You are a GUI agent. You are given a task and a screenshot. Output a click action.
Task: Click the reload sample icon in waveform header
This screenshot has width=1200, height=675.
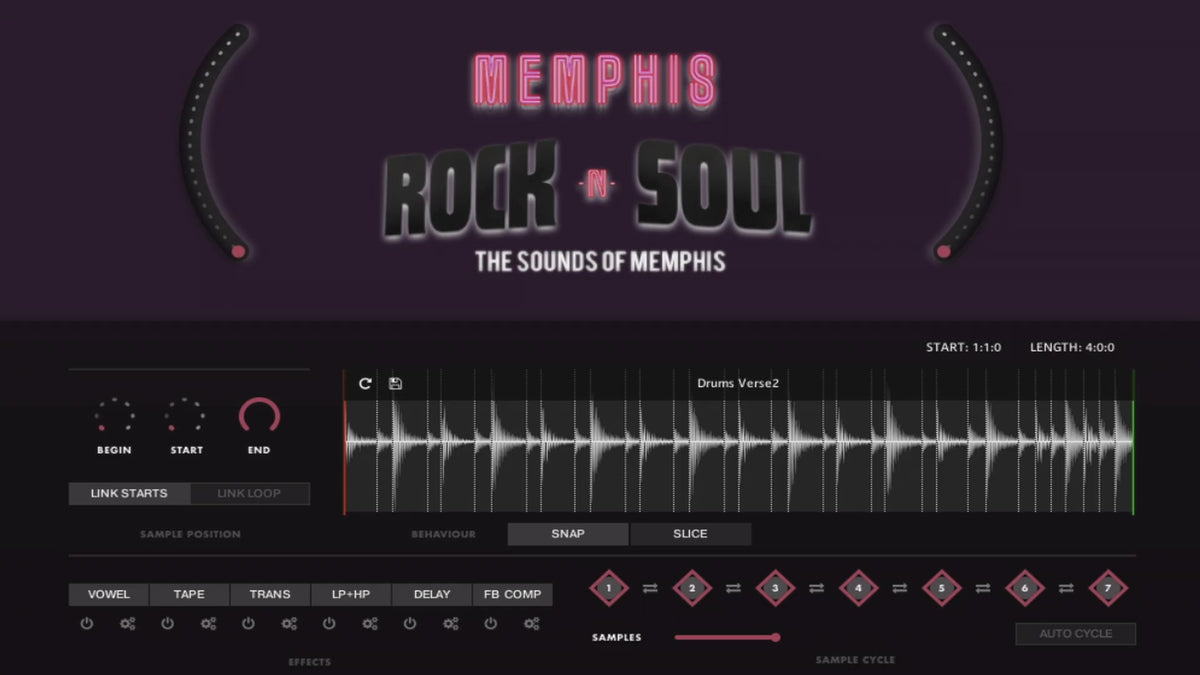[365, 384]
